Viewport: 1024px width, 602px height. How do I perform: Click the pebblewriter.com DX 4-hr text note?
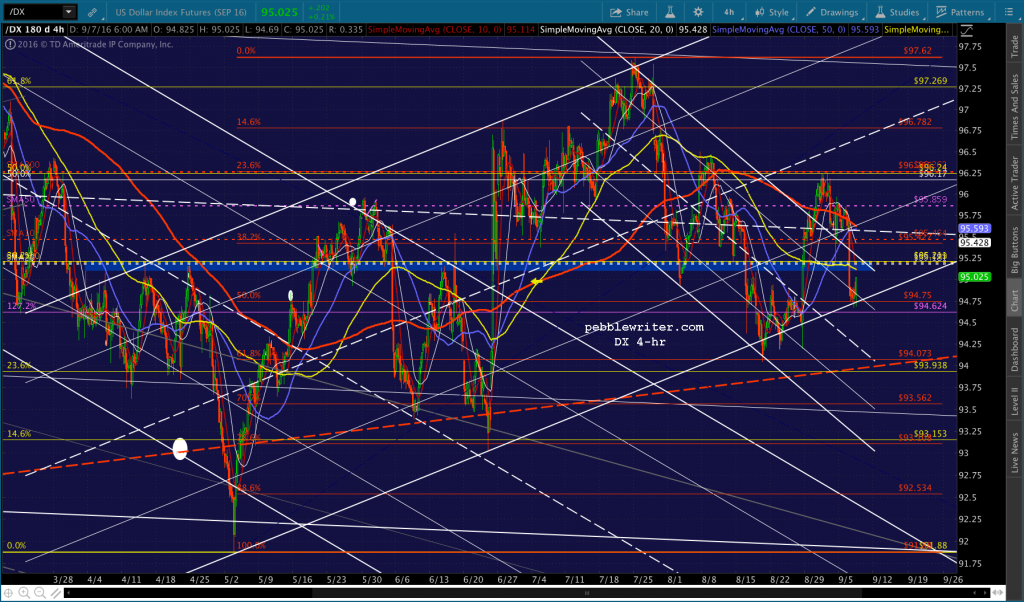point(644,334)
